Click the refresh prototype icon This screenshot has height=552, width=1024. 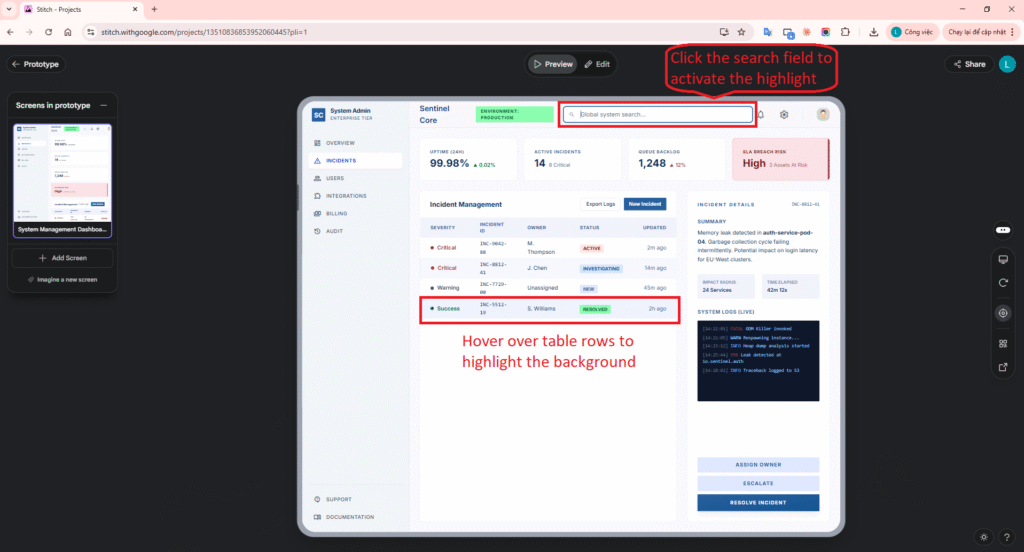pos(1003,283)
